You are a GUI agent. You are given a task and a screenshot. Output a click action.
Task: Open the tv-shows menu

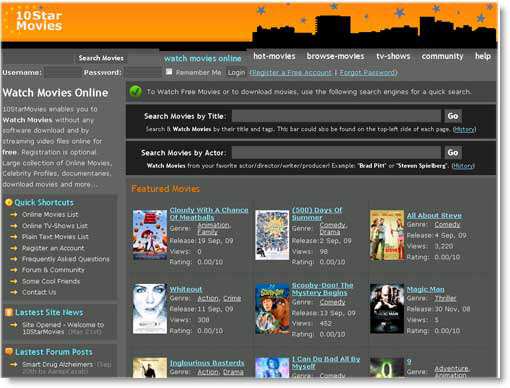pyautogui.click(x=393, y=56)
